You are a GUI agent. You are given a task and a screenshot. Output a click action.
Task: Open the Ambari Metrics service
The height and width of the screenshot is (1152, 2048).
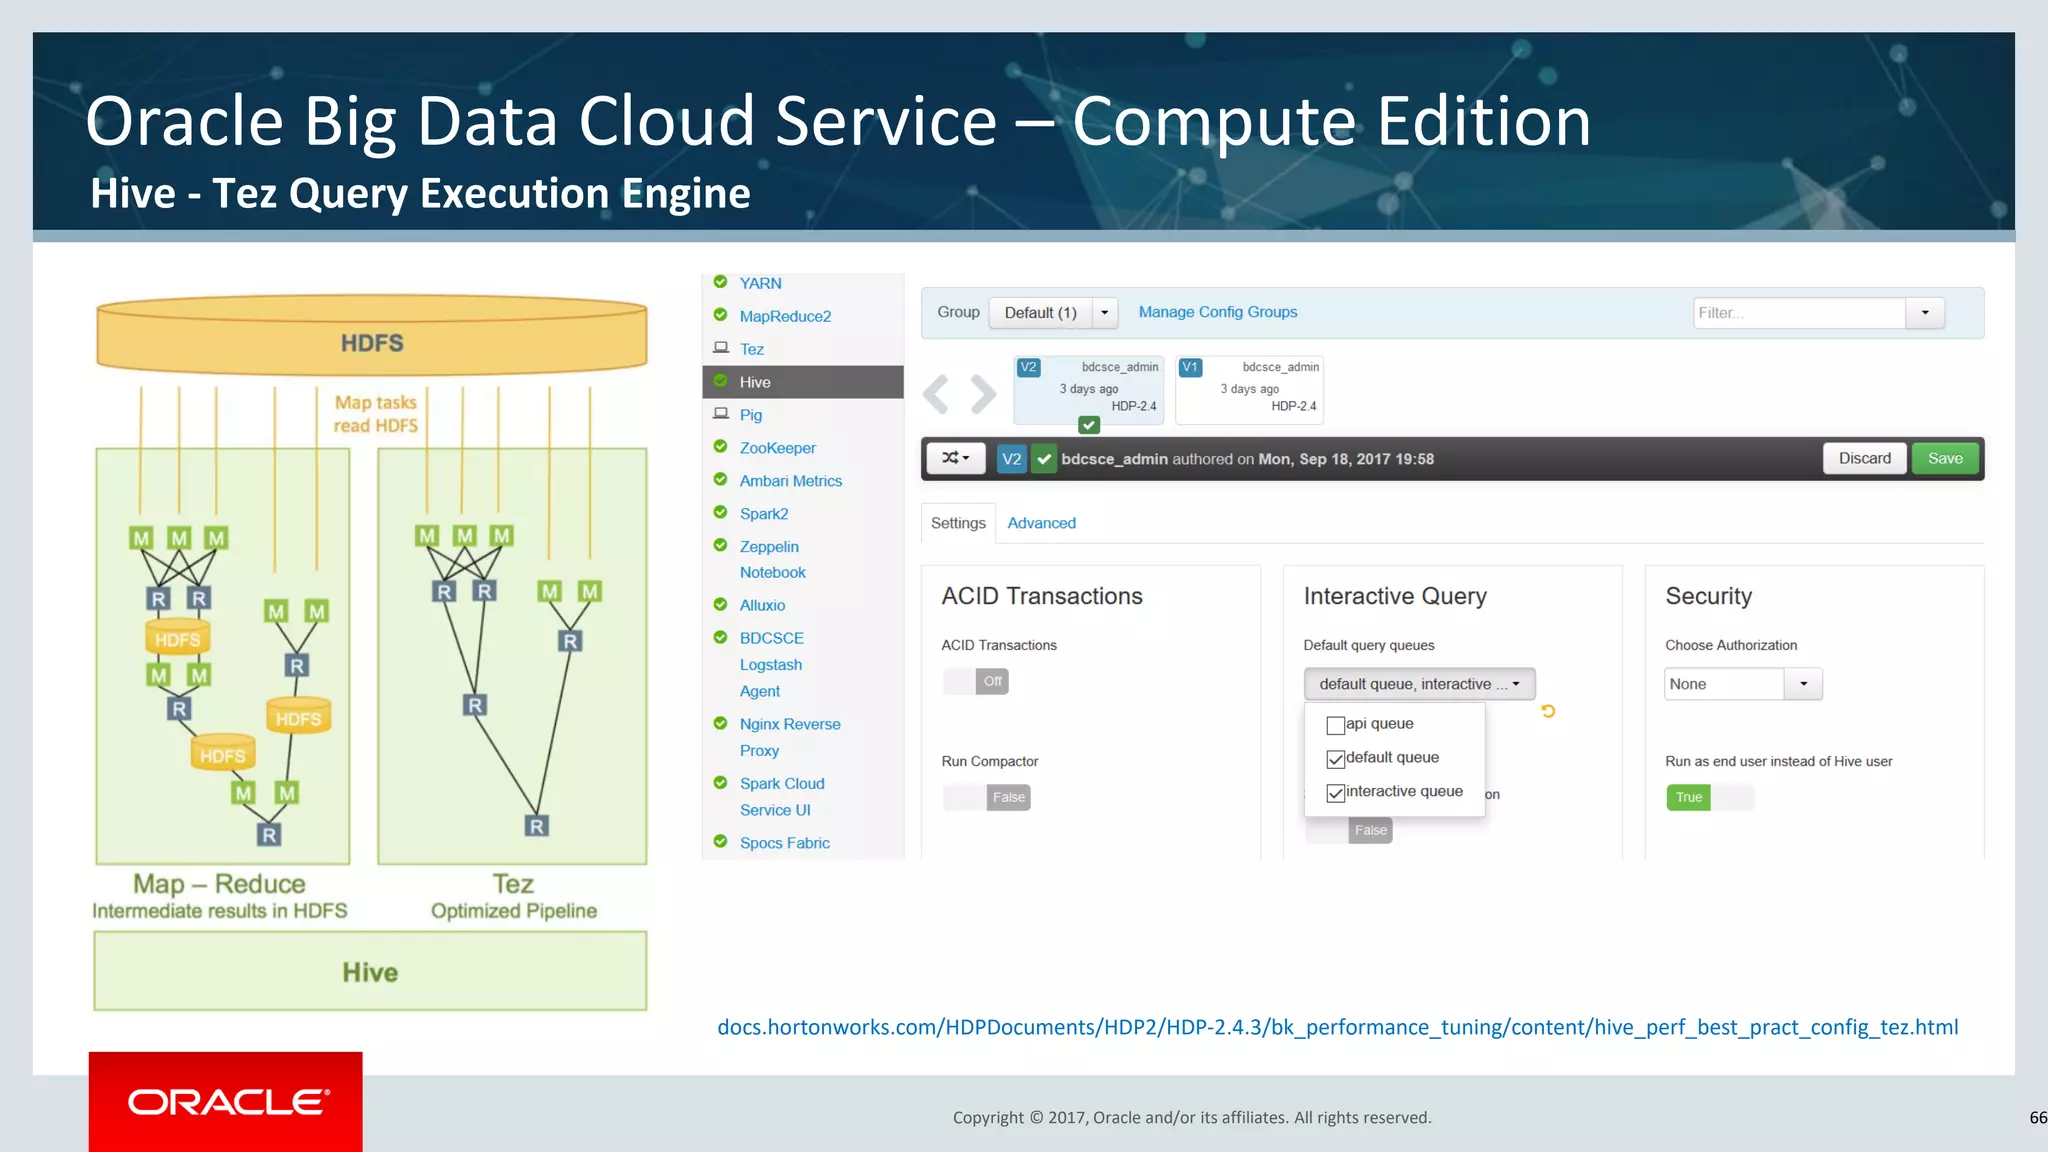click(x=791, y=481)
